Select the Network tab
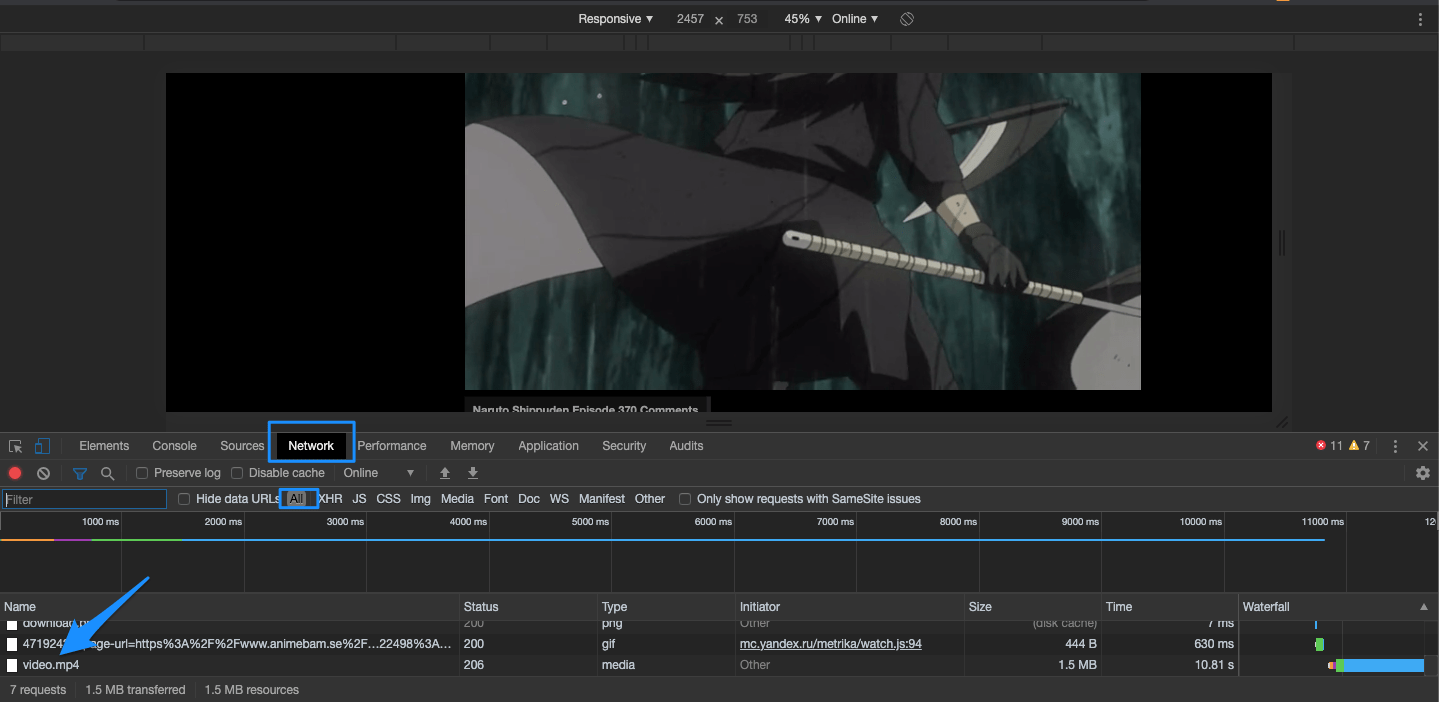Screen dimensions: 1439x702 311,446
